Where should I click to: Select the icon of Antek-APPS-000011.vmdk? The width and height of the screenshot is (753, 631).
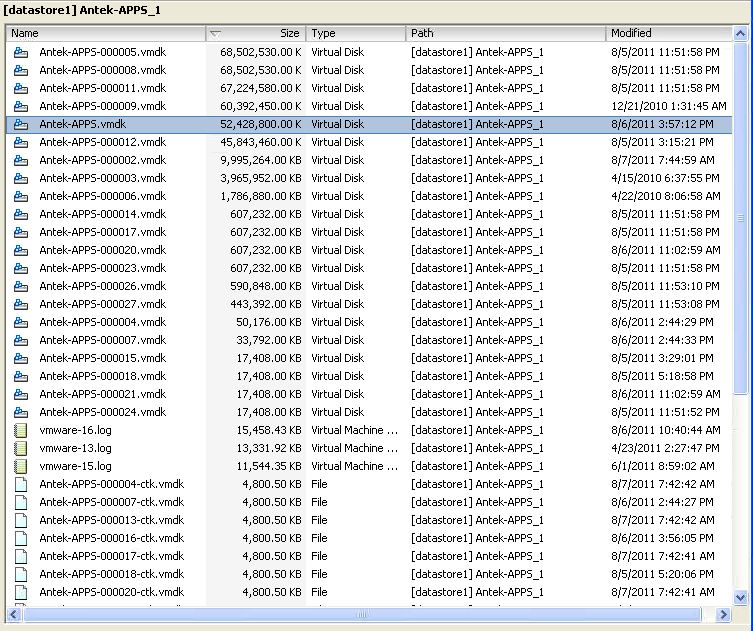pyautogui.click(x=21, y=88)
